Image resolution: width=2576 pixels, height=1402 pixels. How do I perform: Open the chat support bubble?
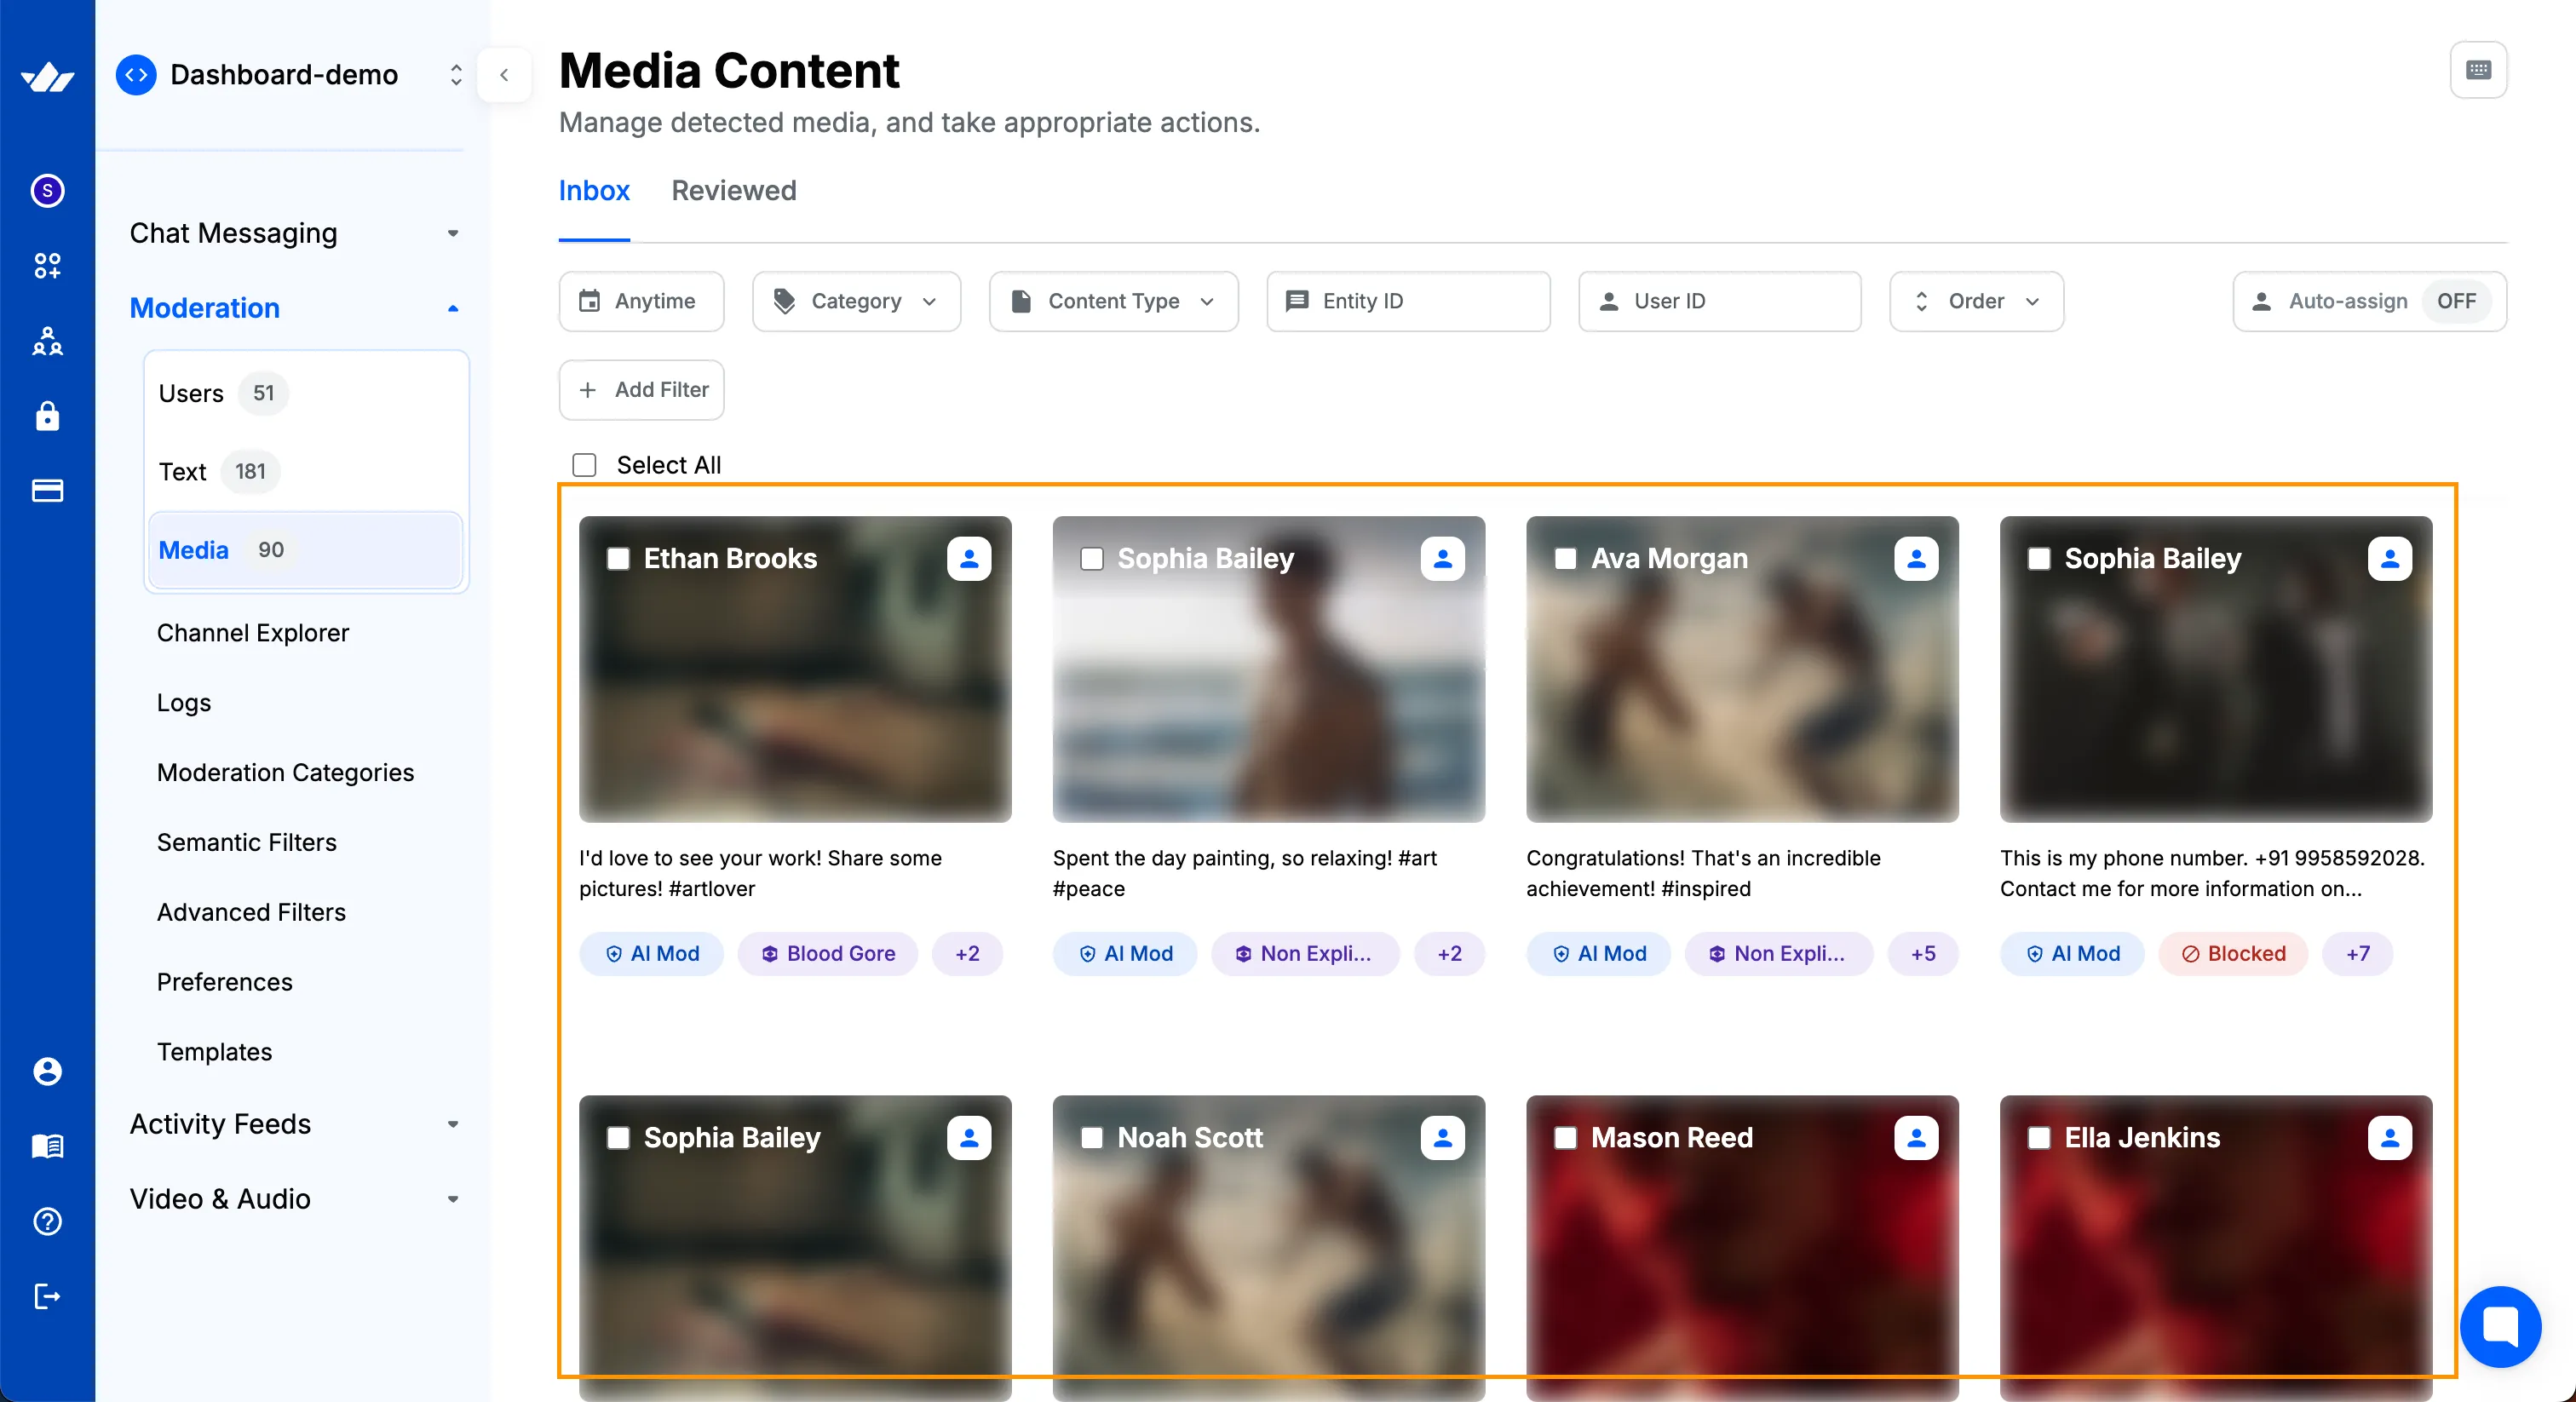click(x=2499, y=1326)
